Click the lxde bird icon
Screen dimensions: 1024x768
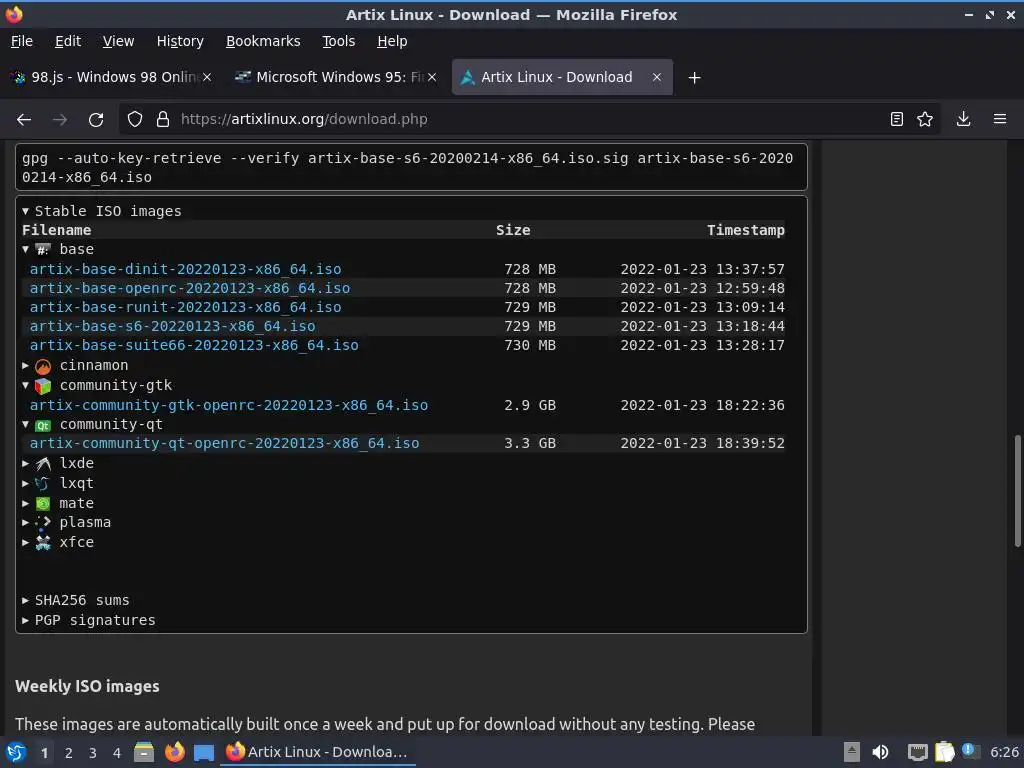point(43,464)
